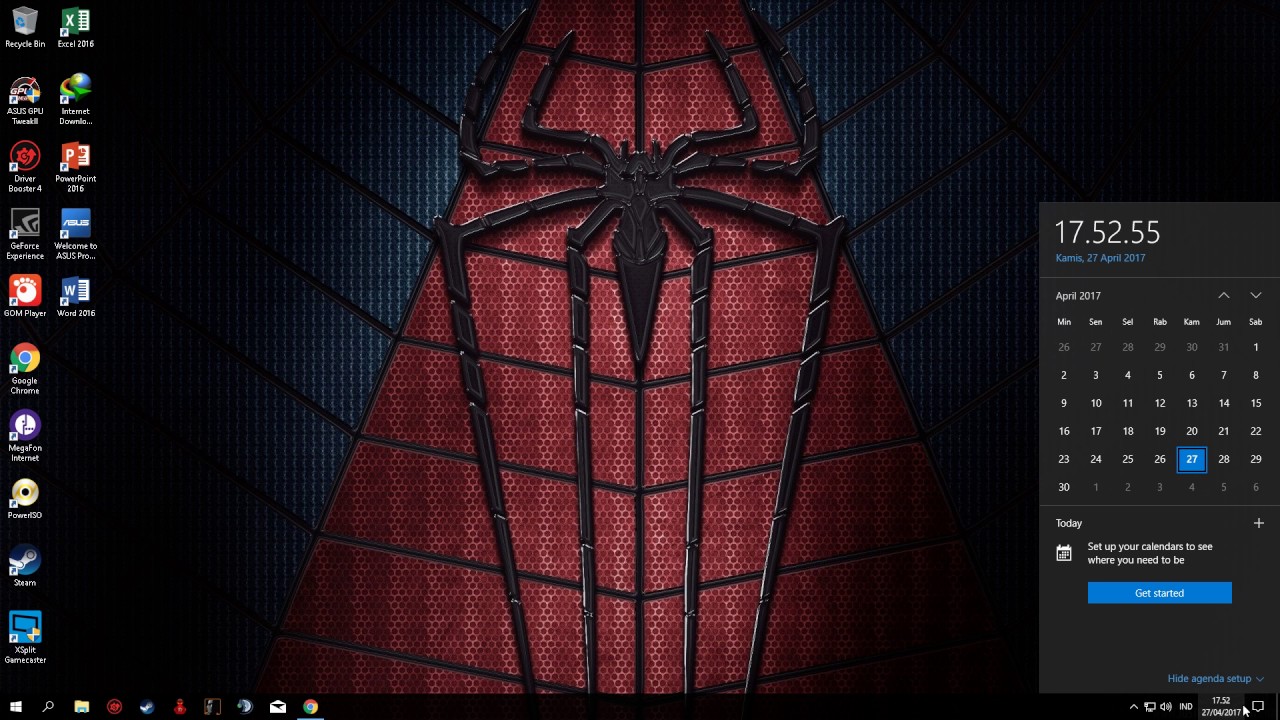Click the taskbar clock showing 17.52
The height and width of the screenshot is (720, 1280).
[x=1221, y=707]
